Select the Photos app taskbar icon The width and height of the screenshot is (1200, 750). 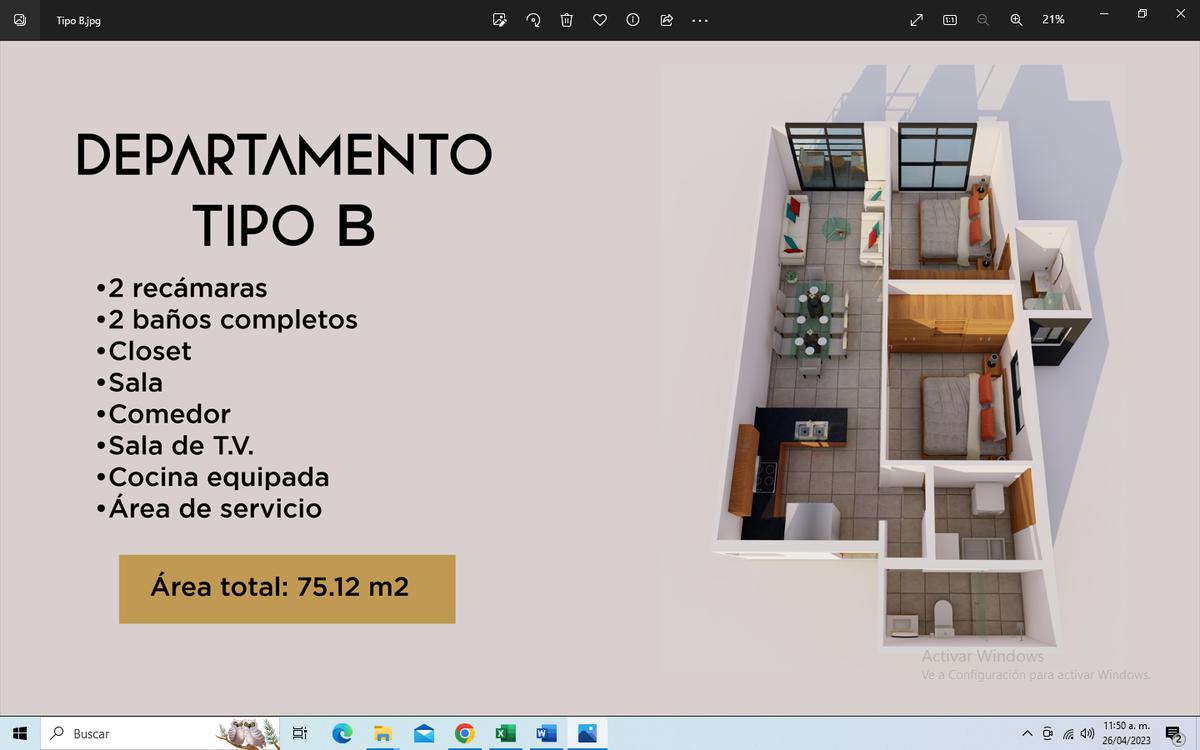click(587, 733)
